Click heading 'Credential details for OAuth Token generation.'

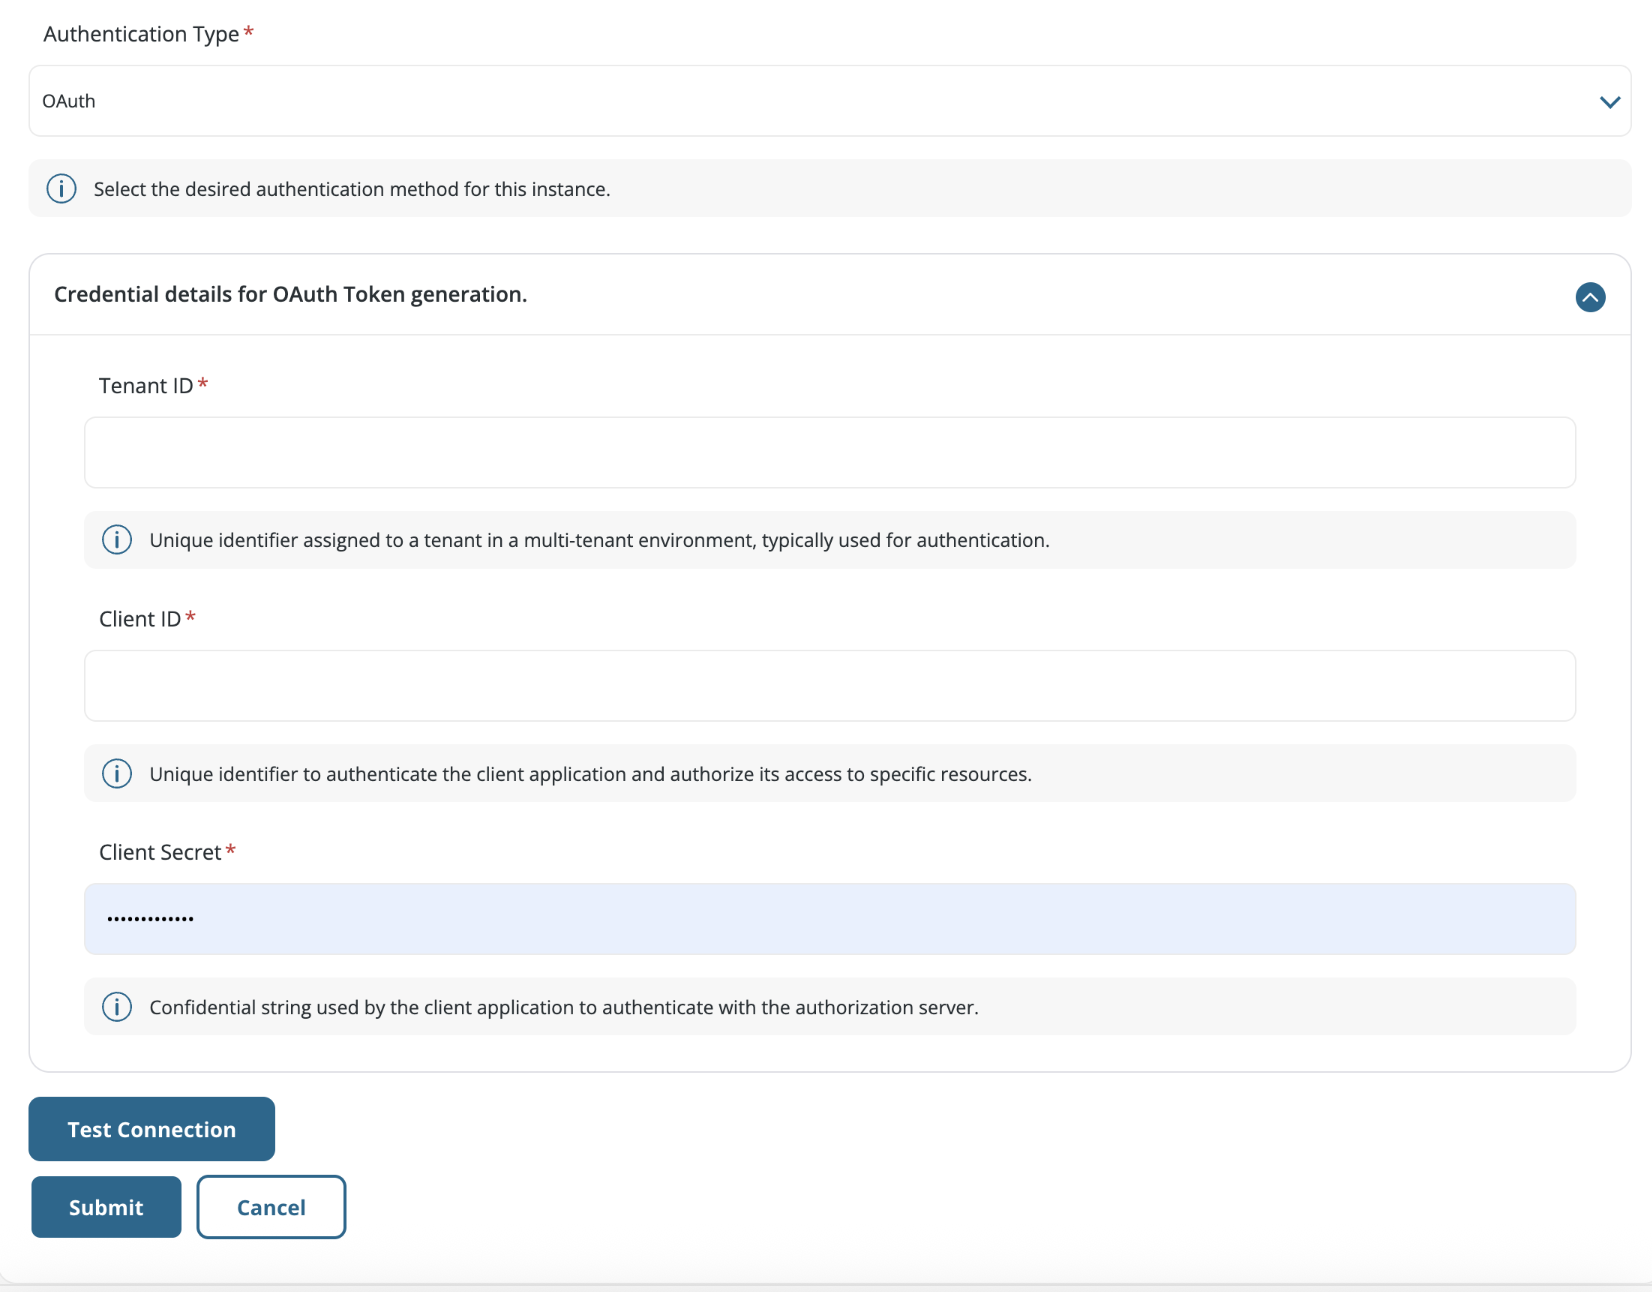pyautogui.click(x=291, y=294)
